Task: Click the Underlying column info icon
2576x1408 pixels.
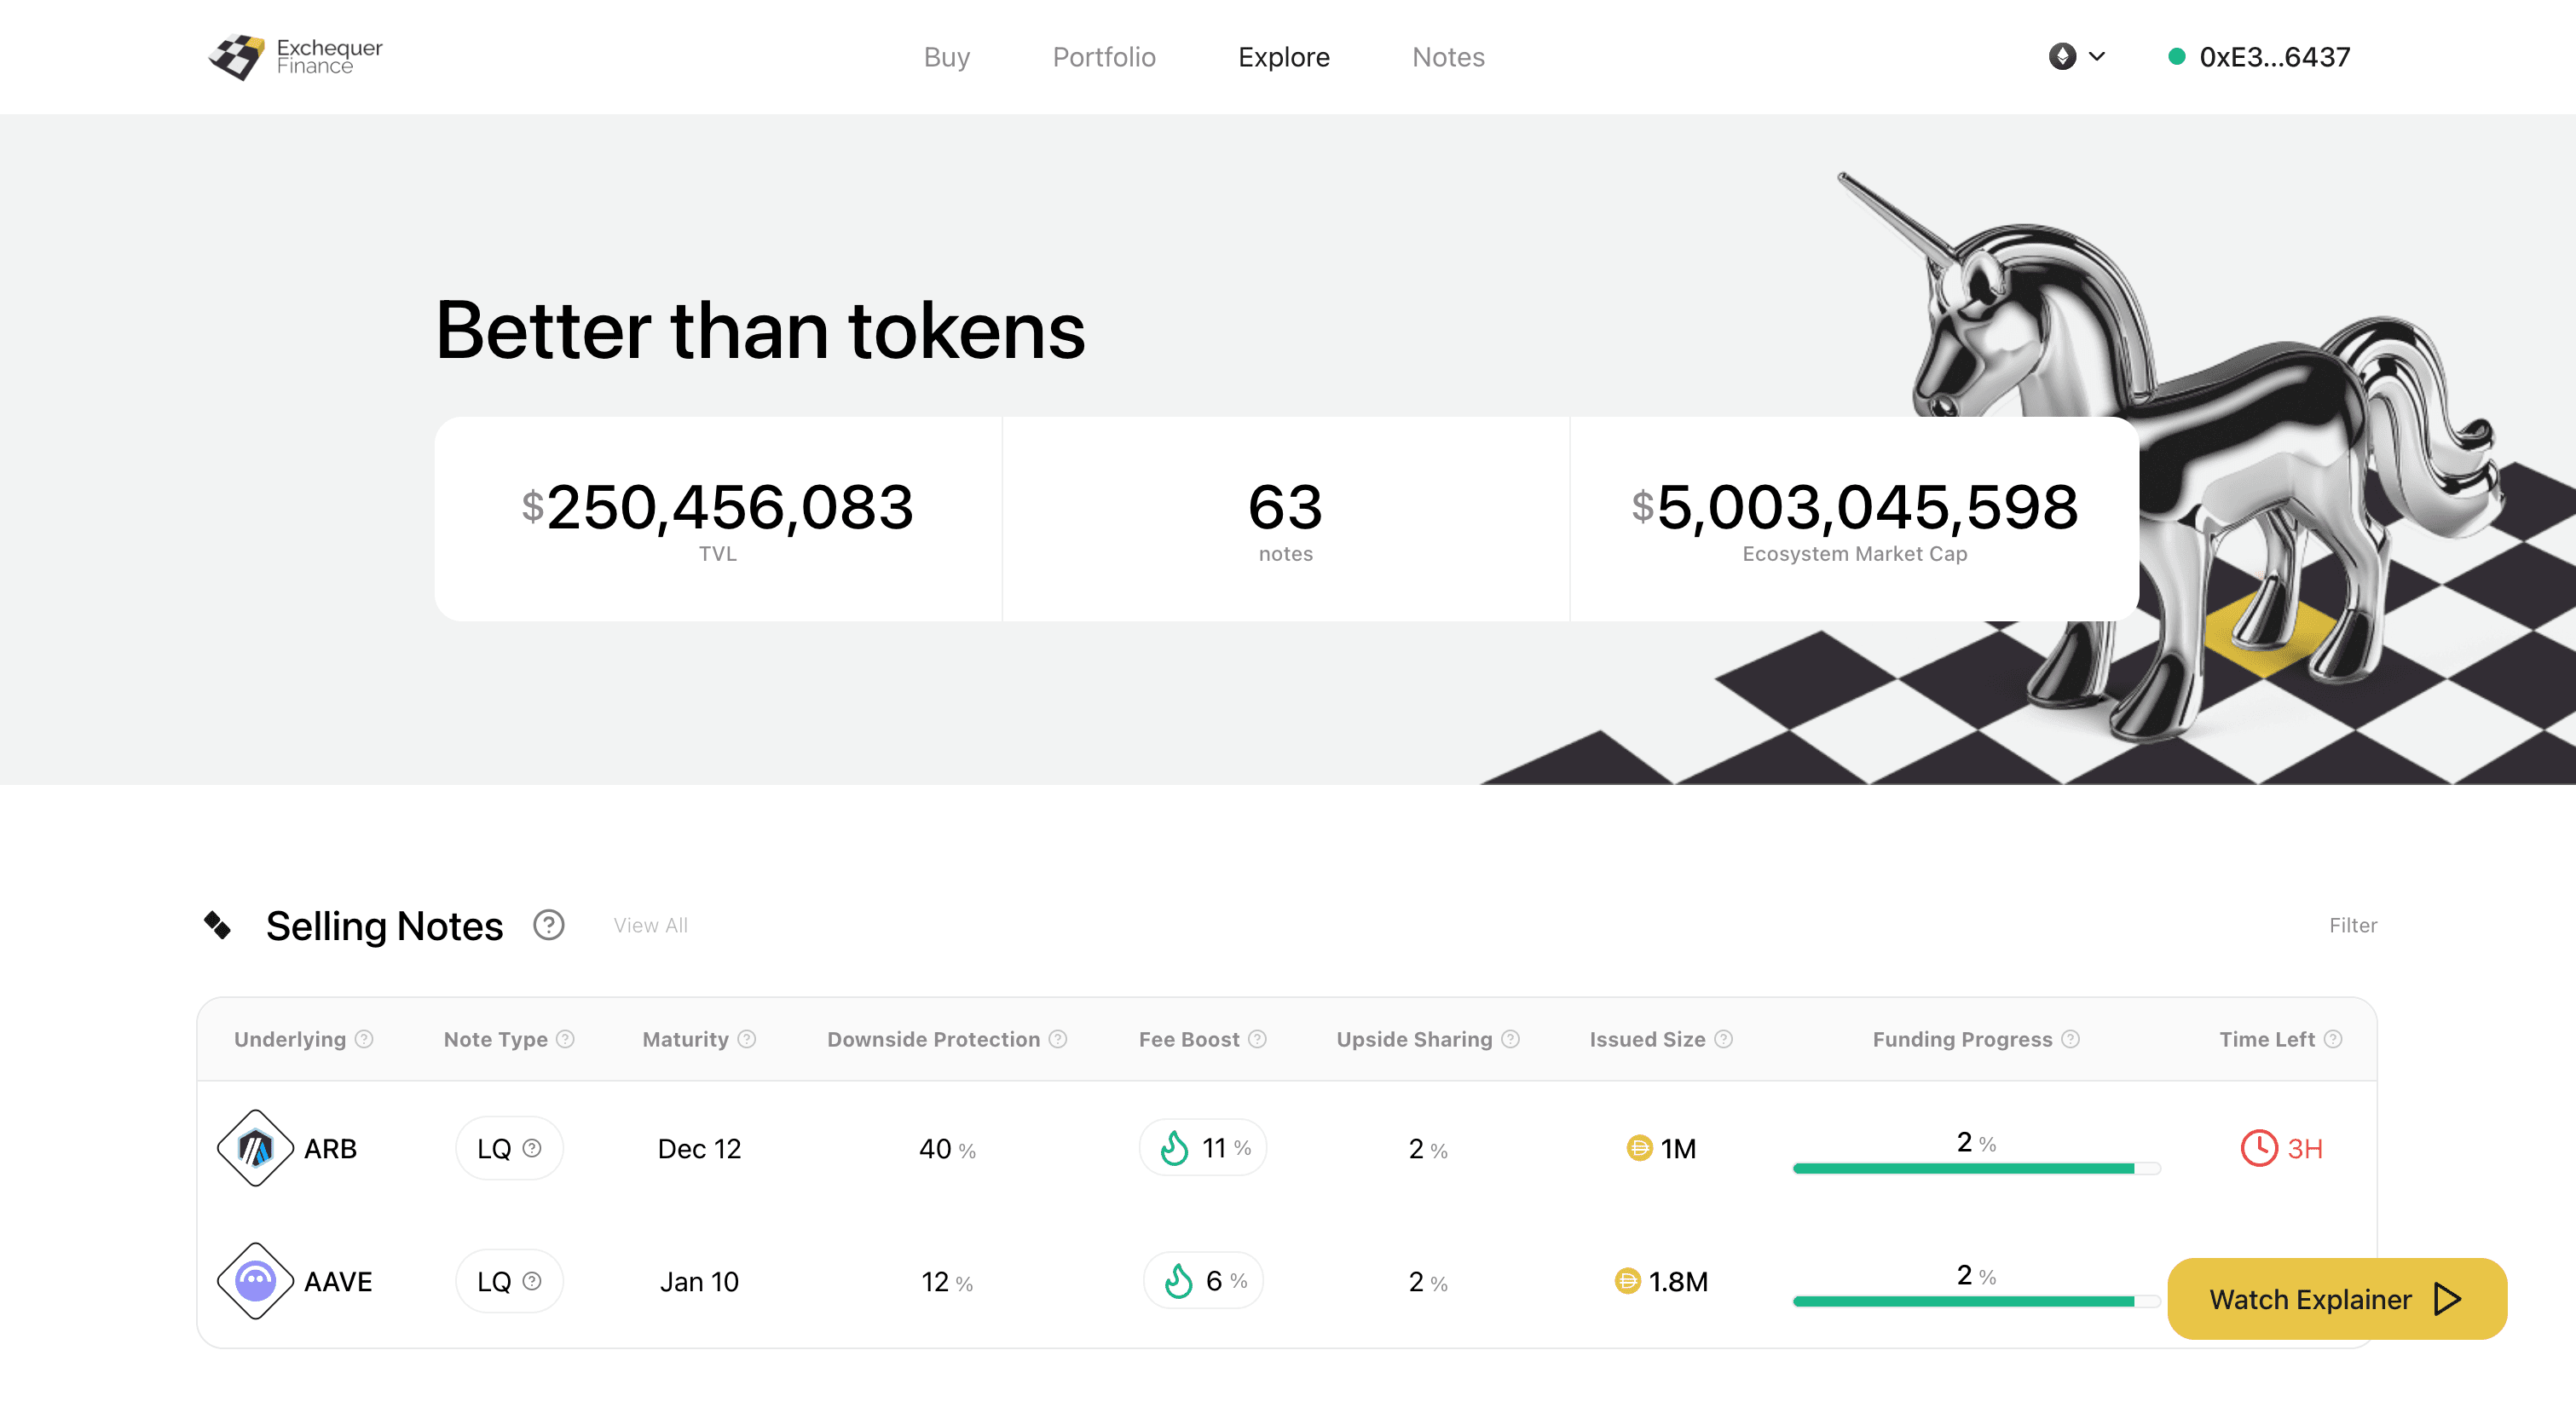Action: pyautogui.click(x=365, y=1039)
